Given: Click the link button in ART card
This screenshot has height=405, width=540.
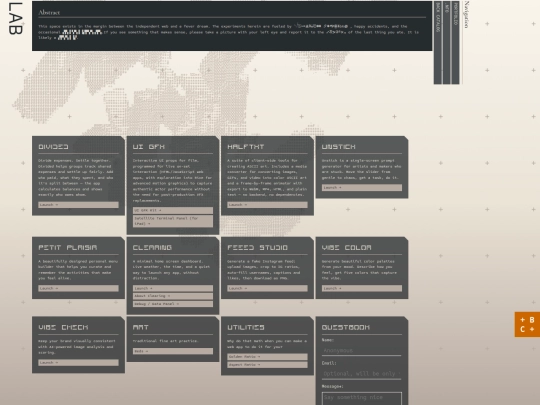Looking at the screenshot, I should point(173,351).
